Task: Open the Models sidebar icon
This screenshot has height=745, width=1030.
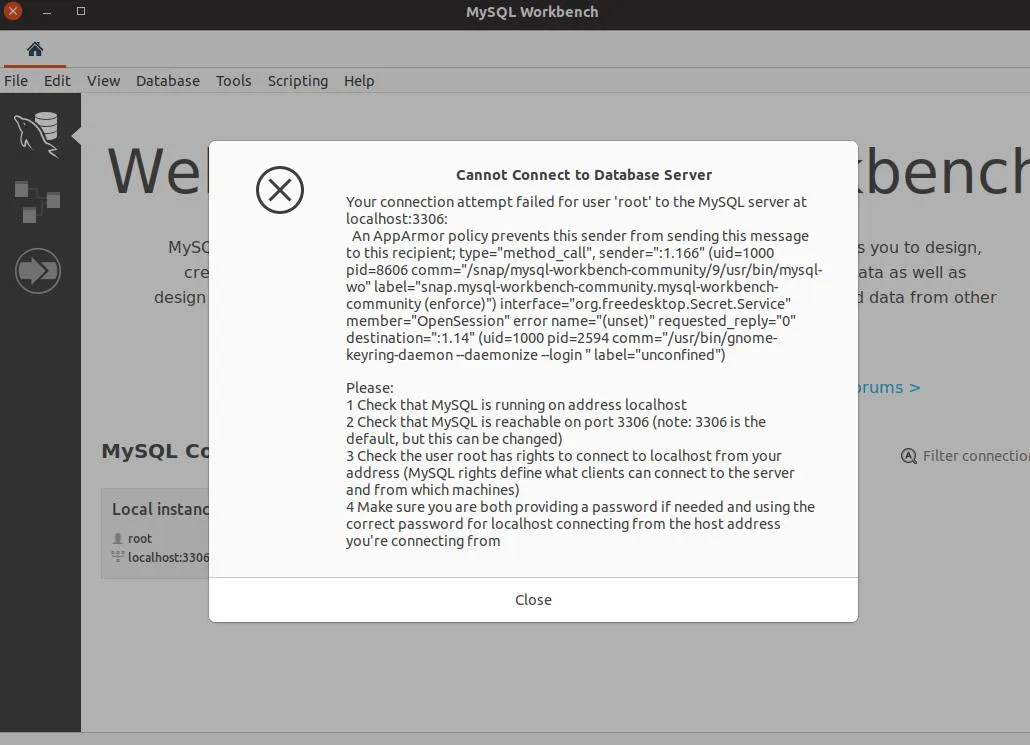Action: click(37, 201)
